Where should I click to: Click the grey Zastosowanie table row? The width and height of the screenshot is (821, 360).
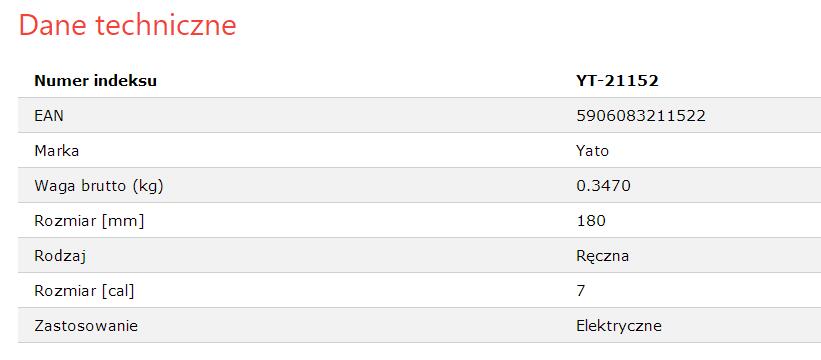click(419, 325)
